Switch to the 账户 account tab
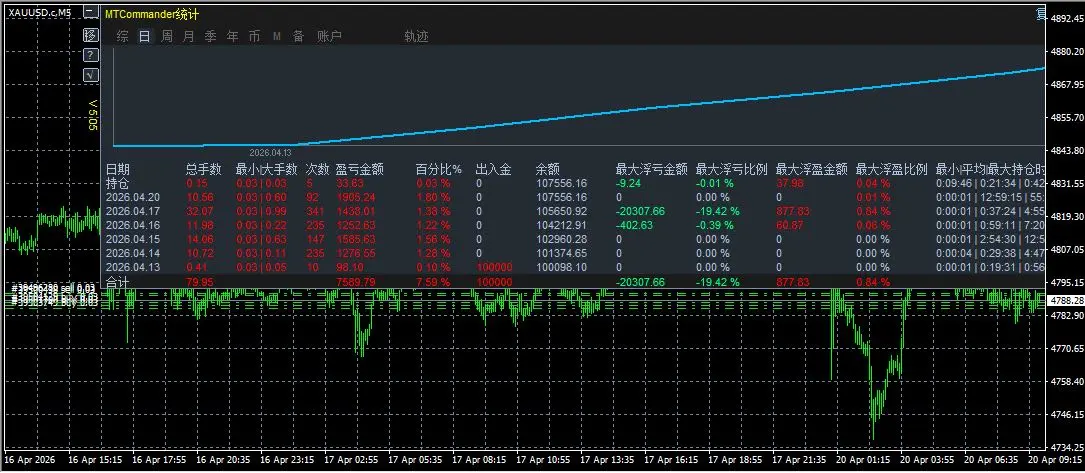This screenshot has height=473, width=1085. tap(329, 37)
